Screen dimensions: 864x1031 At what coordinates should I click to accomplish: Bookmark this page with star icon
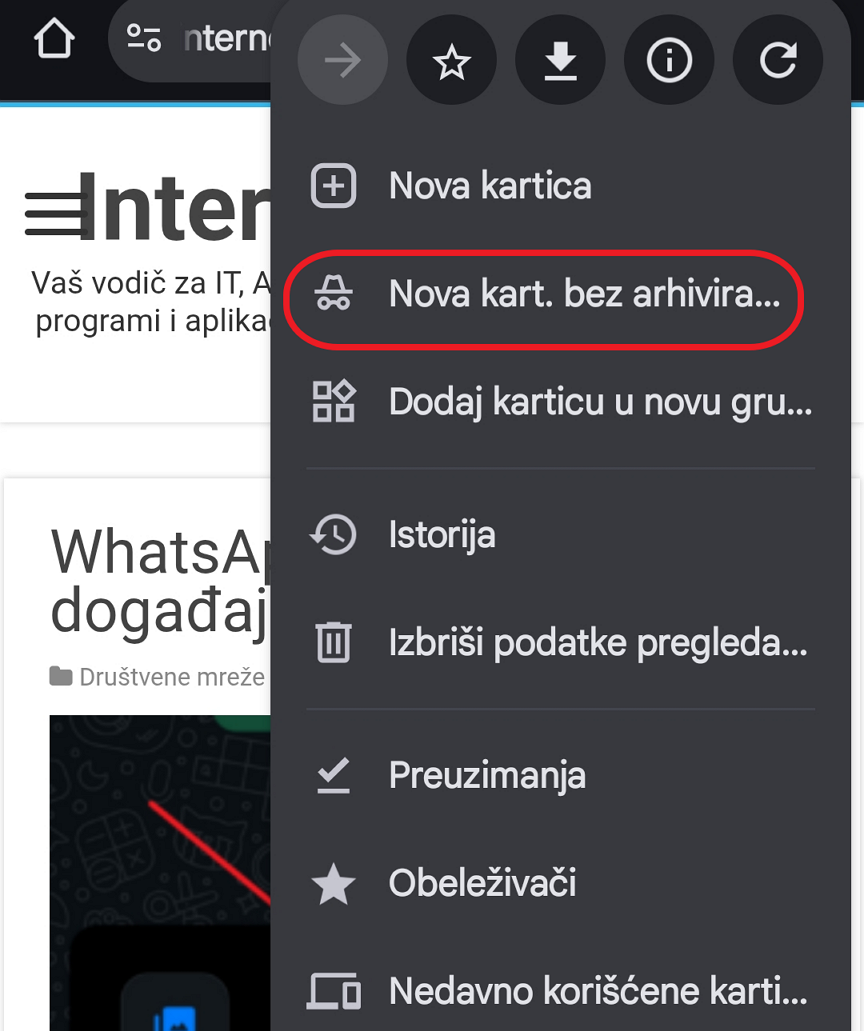point(452,60)
